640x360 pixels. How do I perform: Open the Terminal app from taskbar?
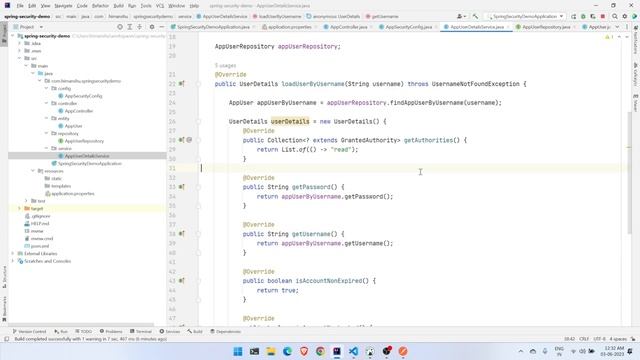click(254, 351)
